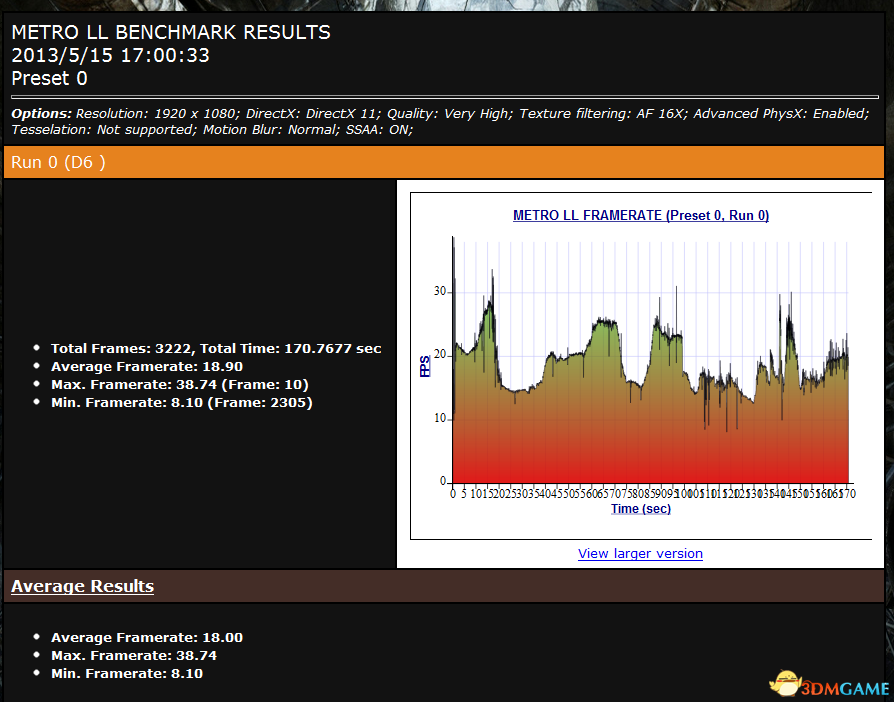Select the 'Run 0 (D6 )' orange header
This screenshot has width=894, height=702.
444,162
